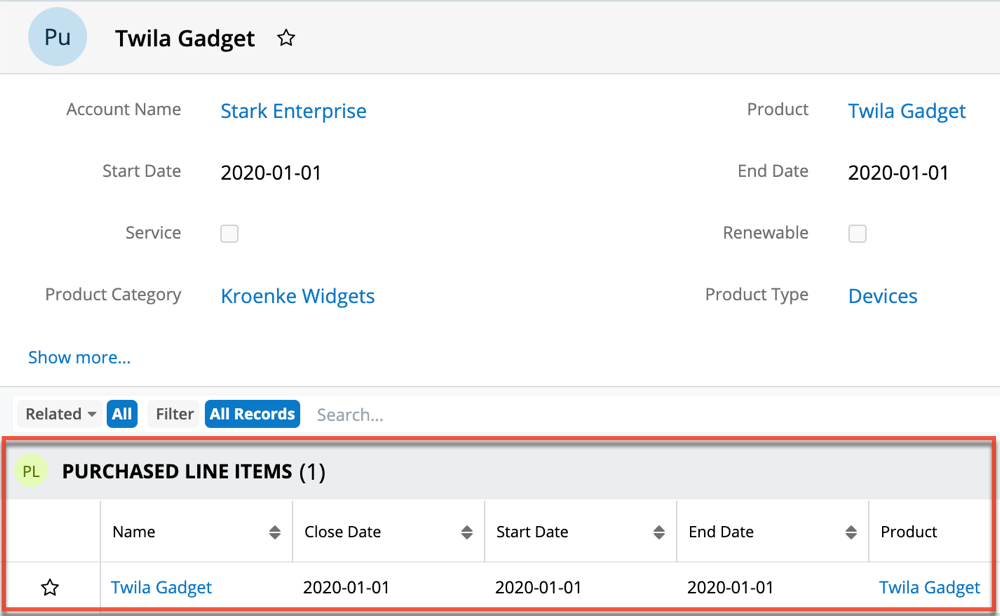Sort the list by Name column arrows
Image resolution: width=1000 pixels, height=616 pixels.
[275, 533]
